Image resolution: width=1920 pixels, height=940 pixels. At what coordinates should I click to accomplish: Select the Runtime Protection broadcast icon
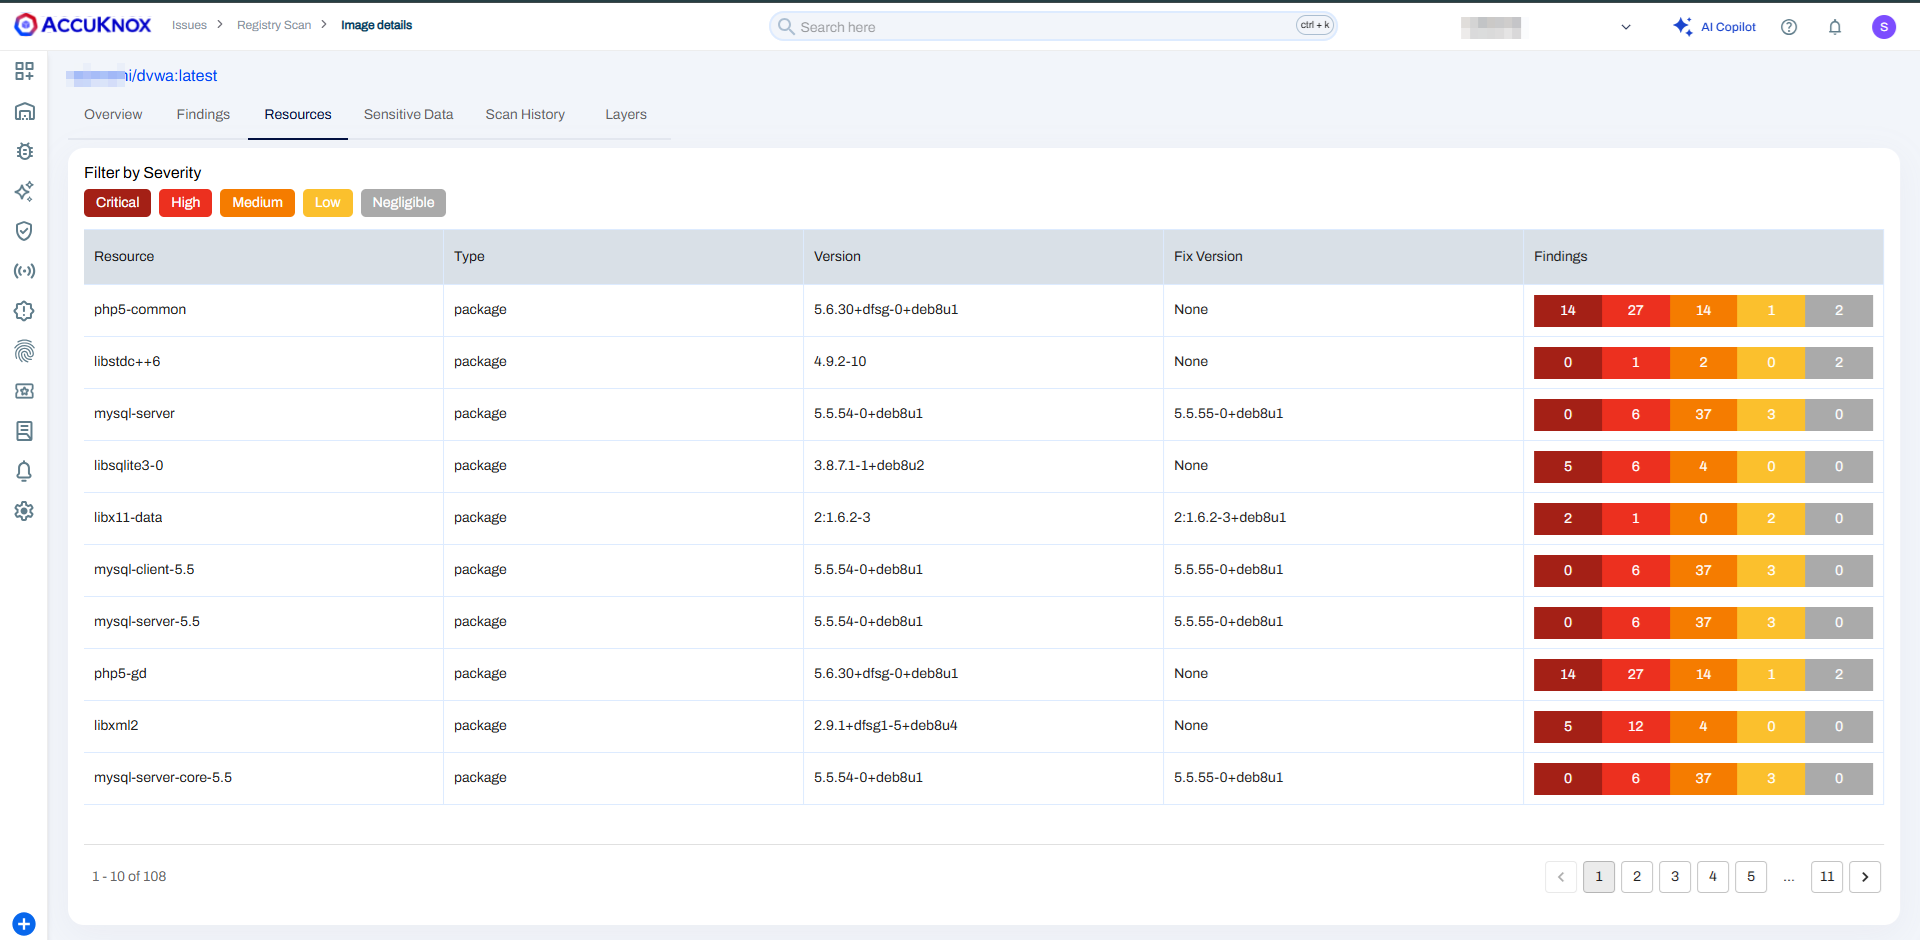click(x=24, y=271)
